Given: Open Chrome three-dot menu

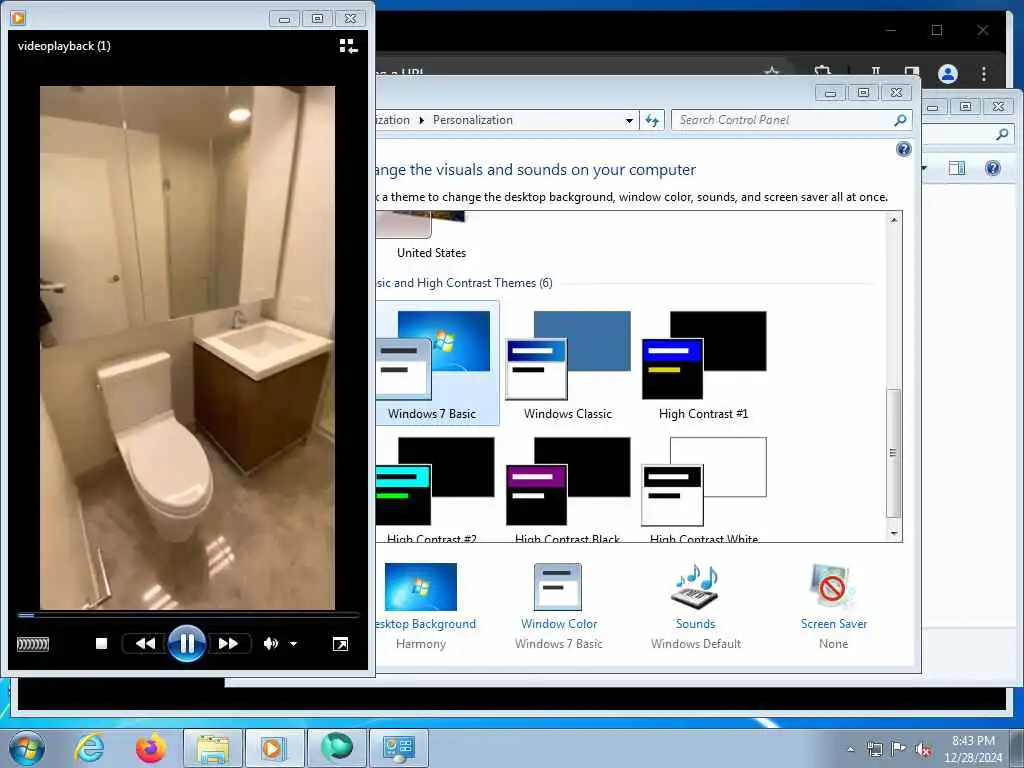Looking at the screenshot, I should [984, 74].
